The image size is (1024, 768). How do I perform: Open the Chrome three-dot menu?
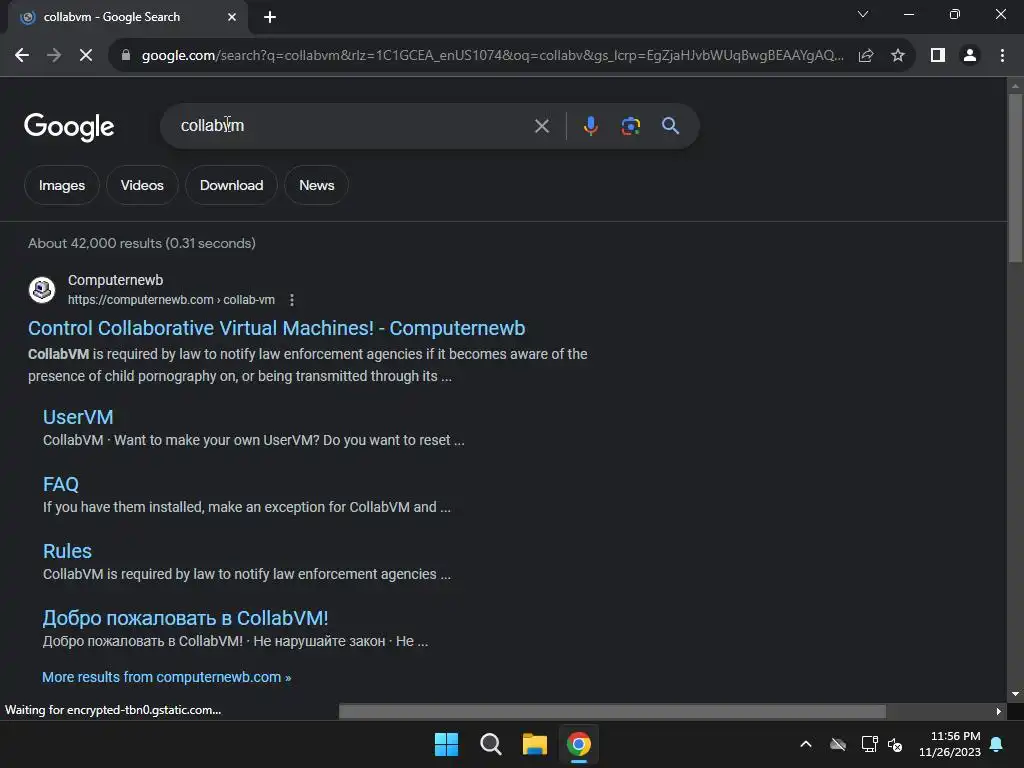[1002, 56]
